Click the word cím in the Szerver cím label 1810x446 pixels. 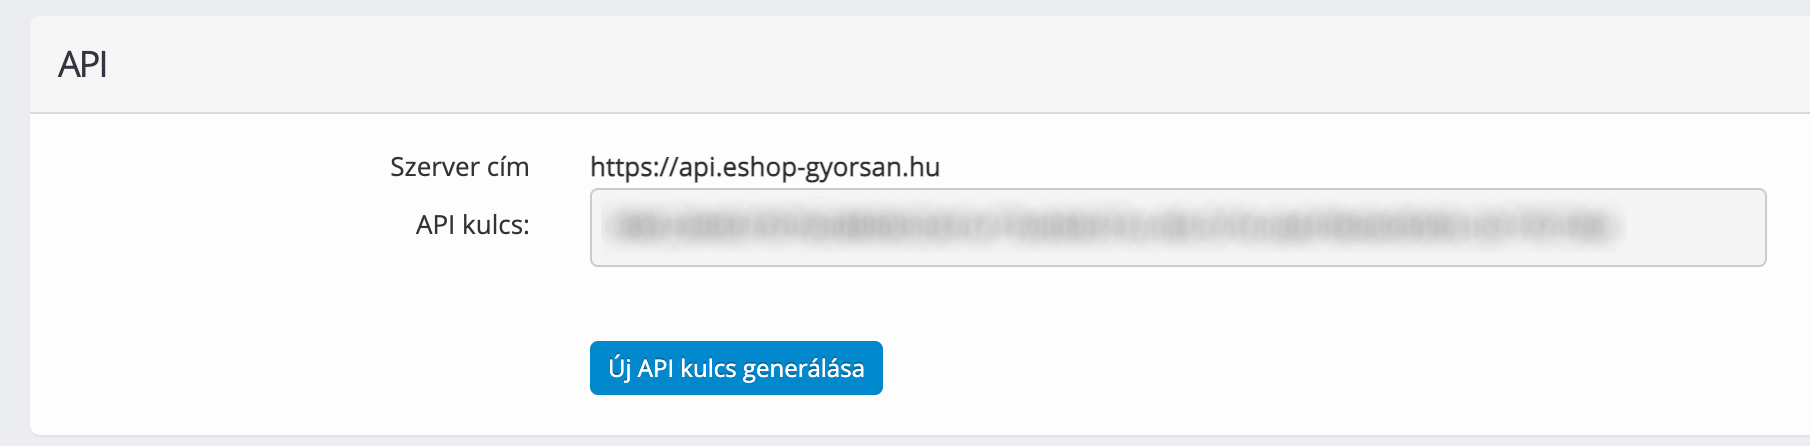tap(508, 167)
